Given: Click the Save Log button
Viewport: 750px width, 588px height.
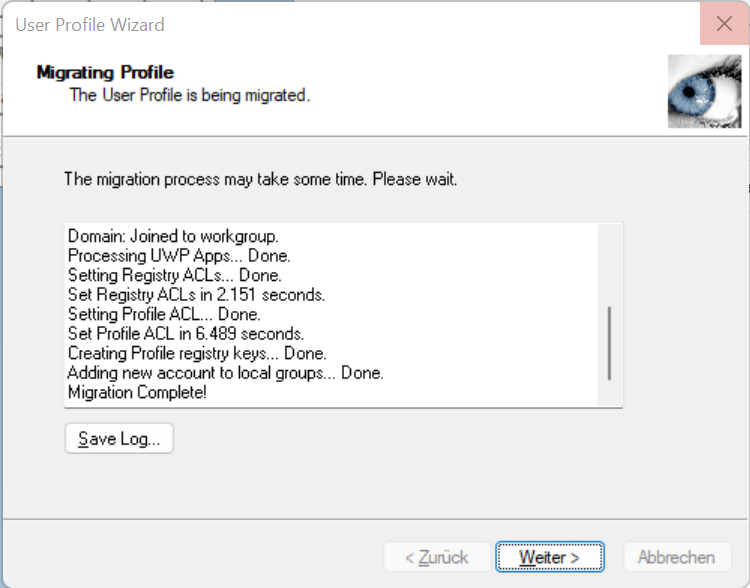Looking at the screenshot, I should pos(119,439).
